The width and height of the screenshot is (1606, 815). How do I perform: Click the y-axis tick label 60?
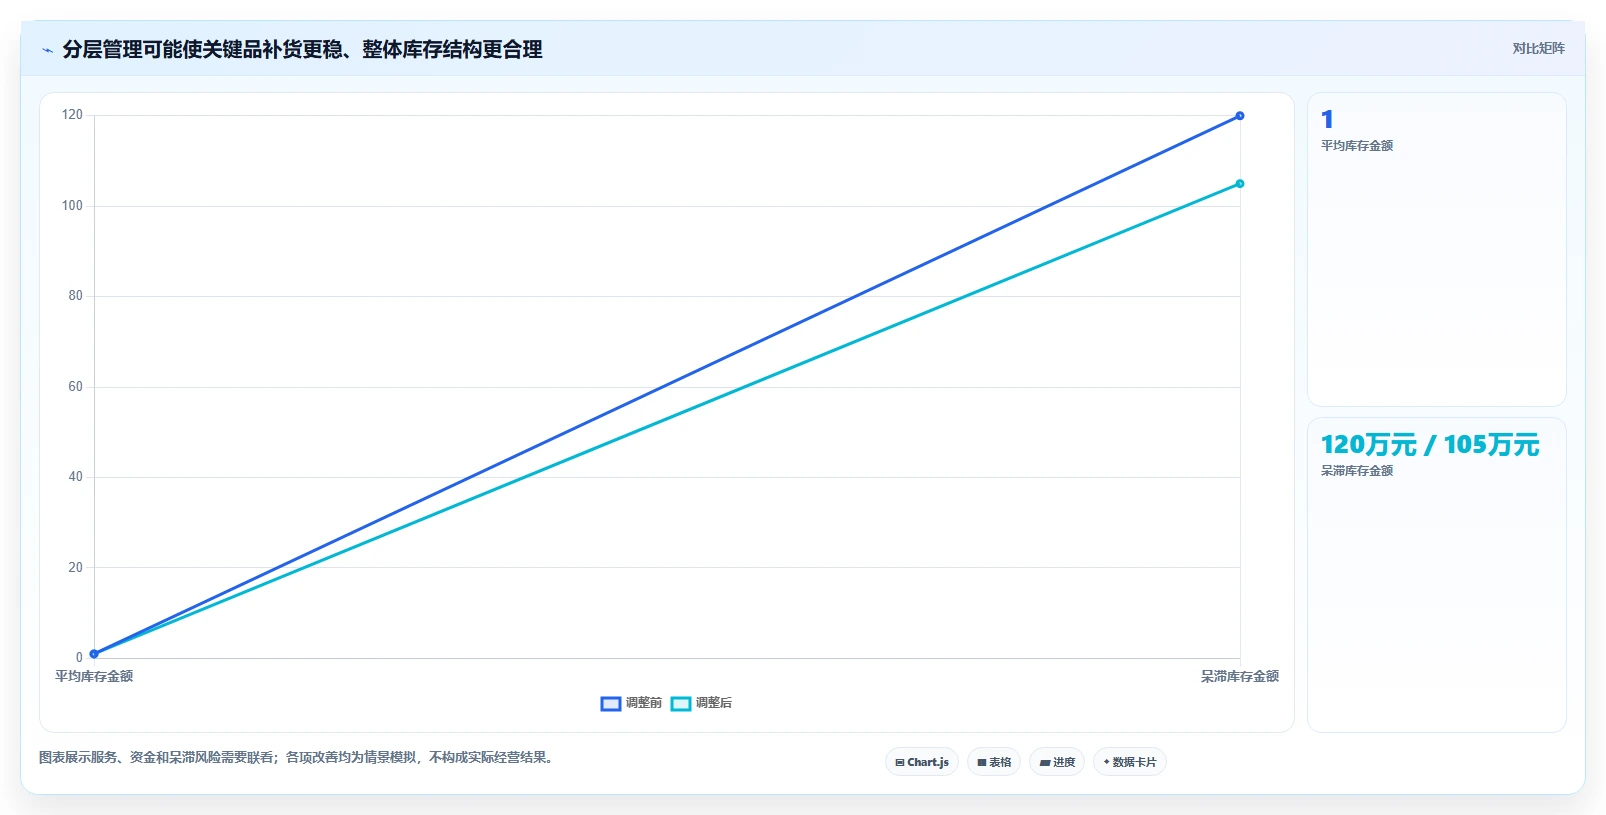[x=76, y=387]
